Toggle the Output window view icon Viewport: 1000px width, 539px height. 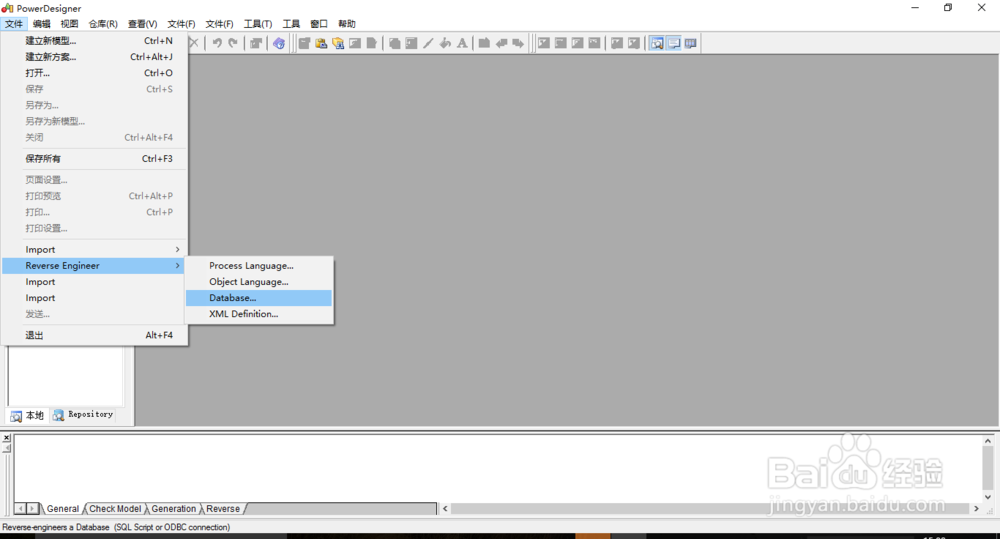coord(673,43)
